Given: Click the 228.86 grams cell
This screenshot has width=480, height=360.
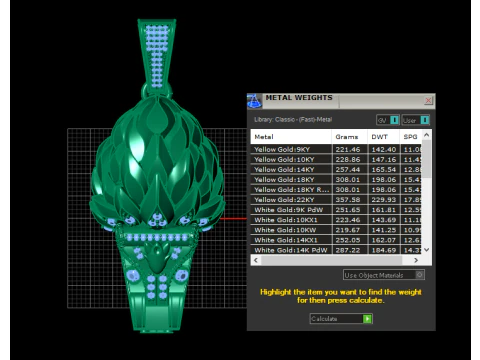Looking at the screenshot, I should click(x=350, y=159).
